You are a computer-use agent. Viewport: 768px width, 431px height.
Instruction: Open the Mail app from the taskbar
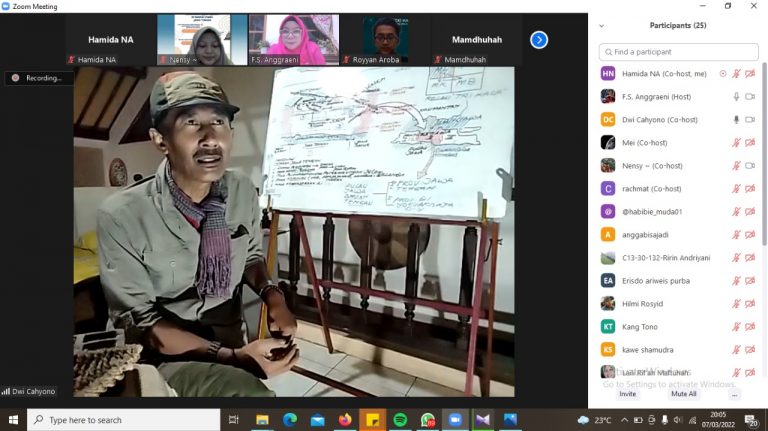point(317,420)
